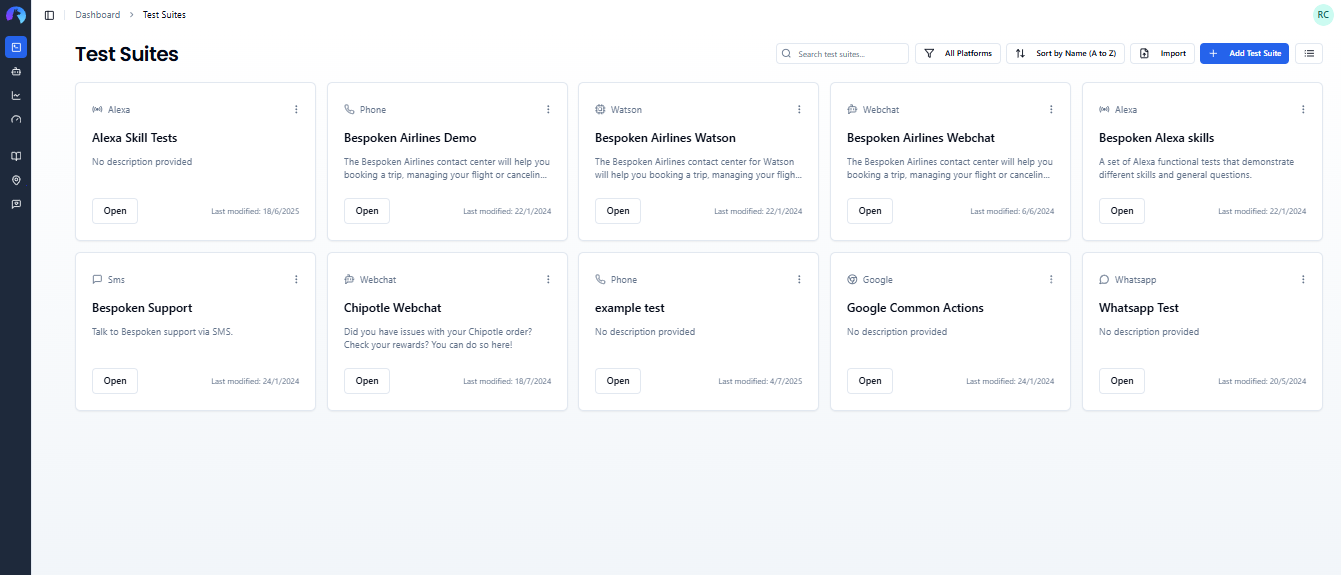Click Webchat platform icon on Chipotle Webchat
The image size is (1341, 575).
pyautogui.click(x=349, y=280)
